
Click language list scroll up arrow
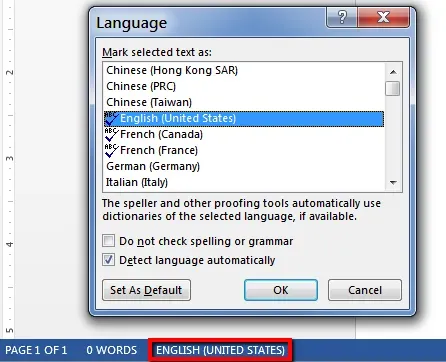coord(393,72)
